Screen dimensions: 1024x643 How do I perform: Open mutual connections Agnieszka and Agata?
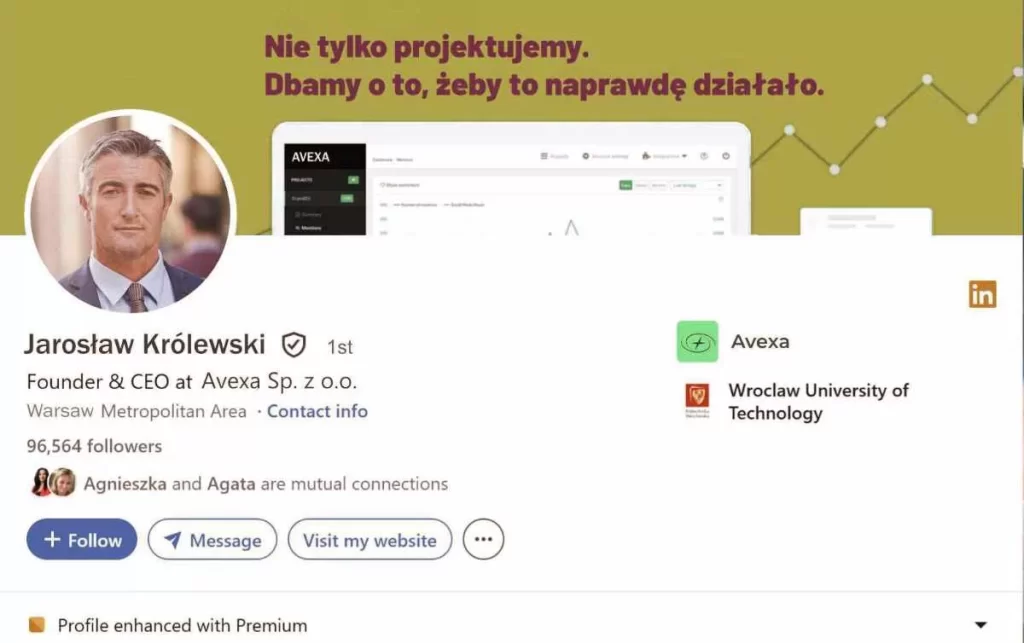[x=266, y=484]
